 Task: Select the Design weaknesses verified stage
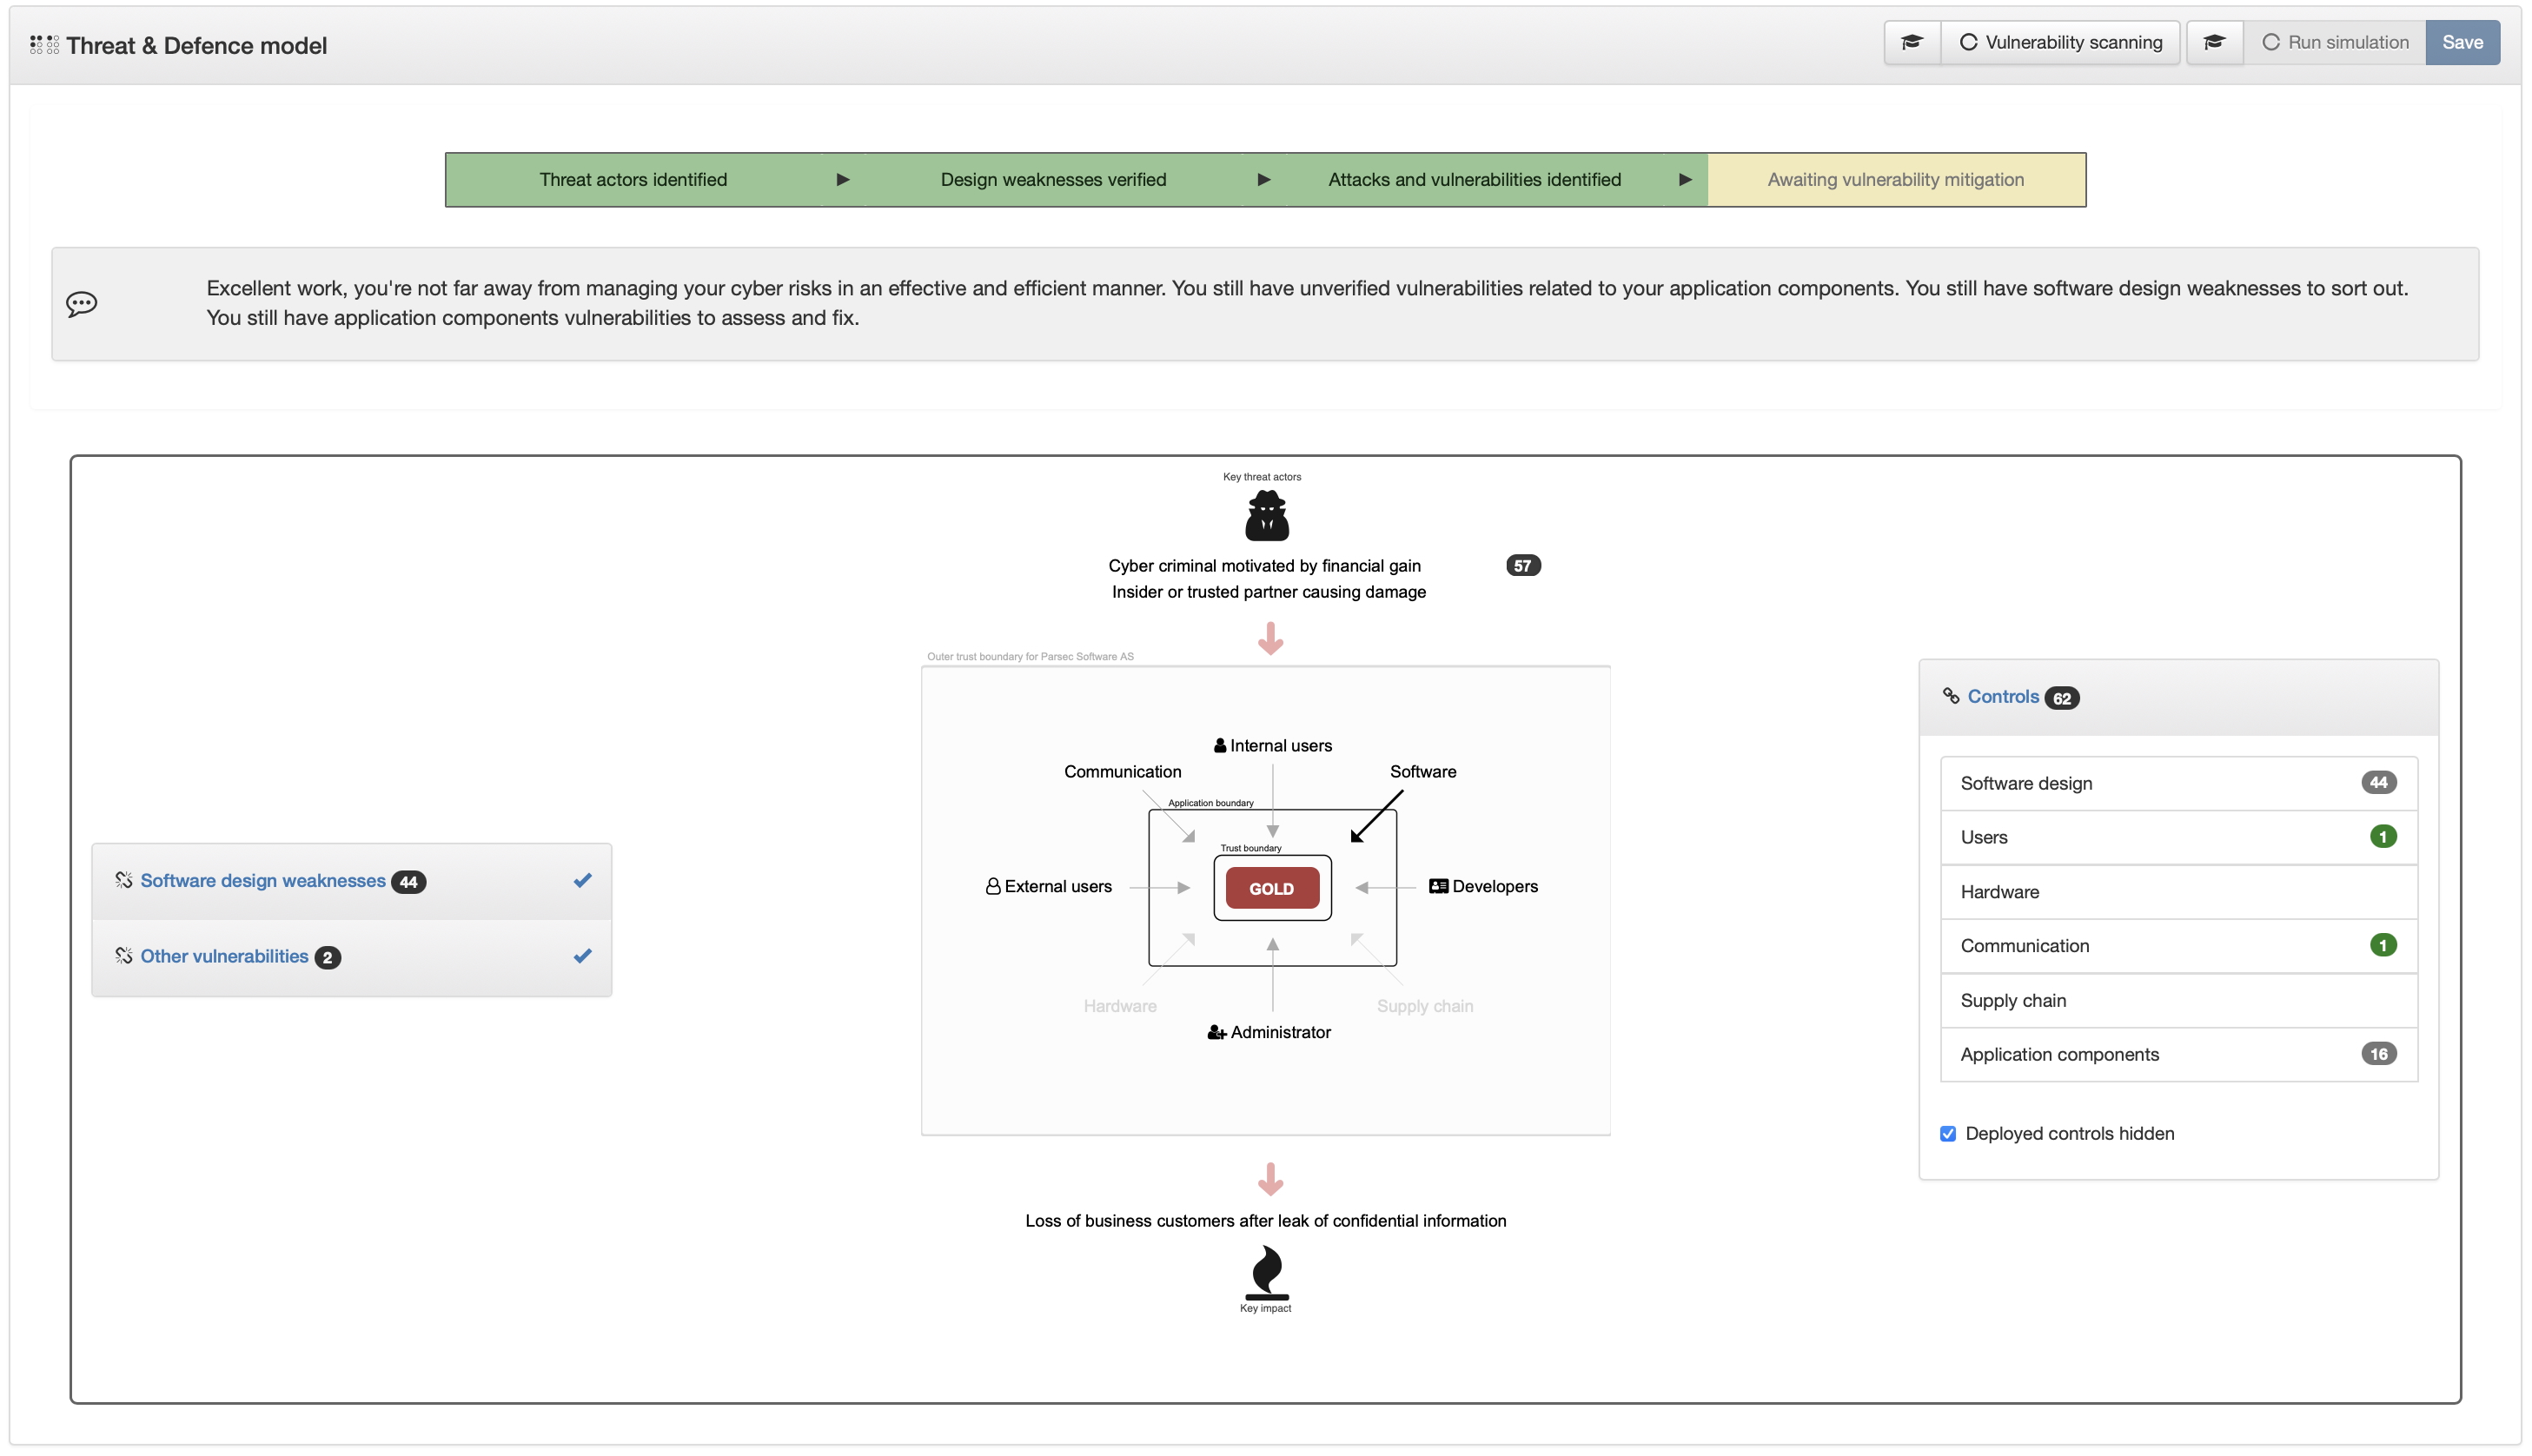click(1053, 180)
